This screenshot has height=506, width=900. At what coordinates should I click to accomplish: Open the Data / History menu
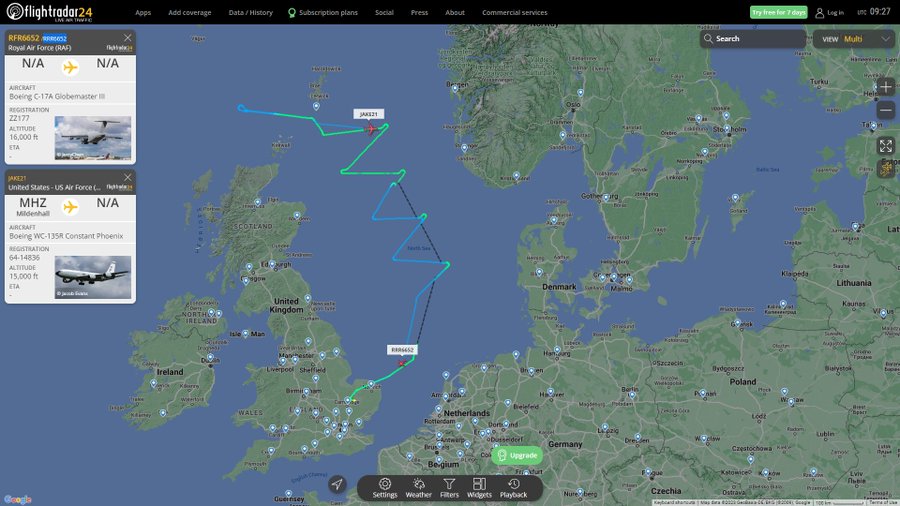click(250, 13)
